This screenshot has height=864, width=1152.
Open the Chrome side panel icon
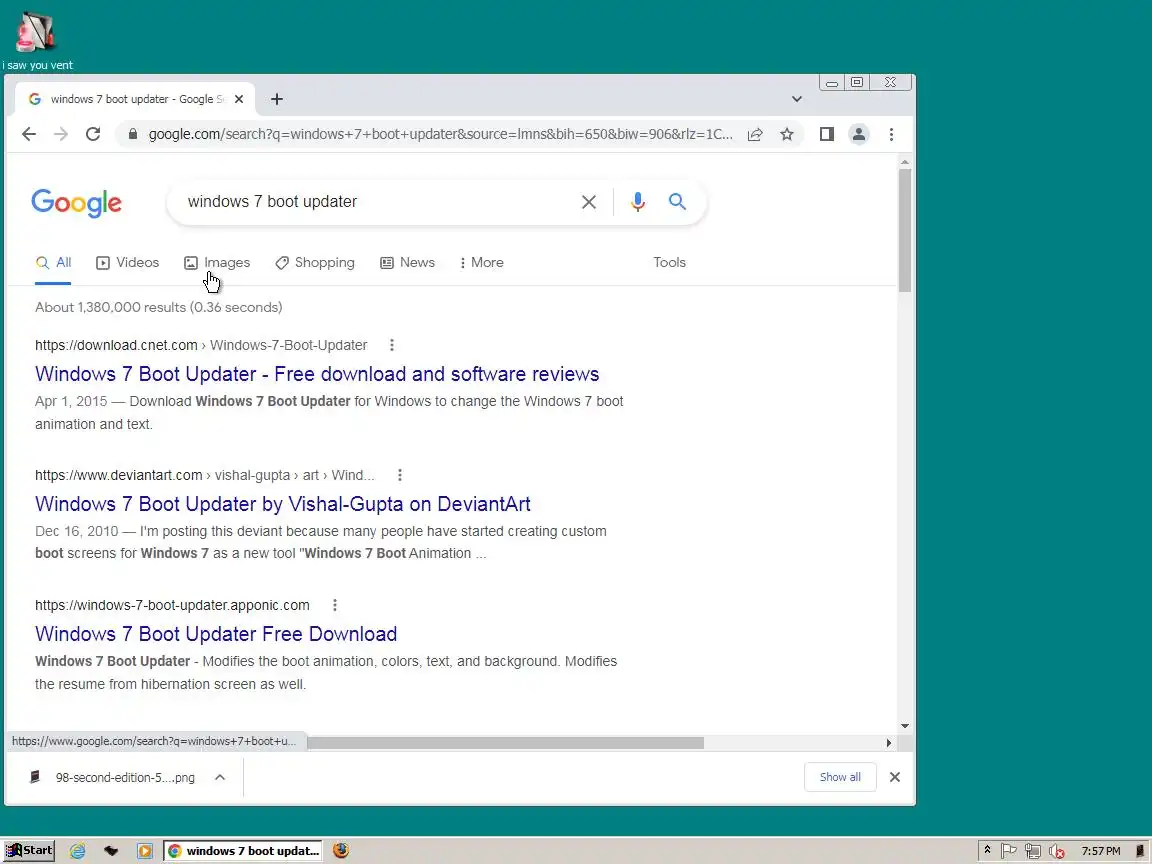[827, 134]
